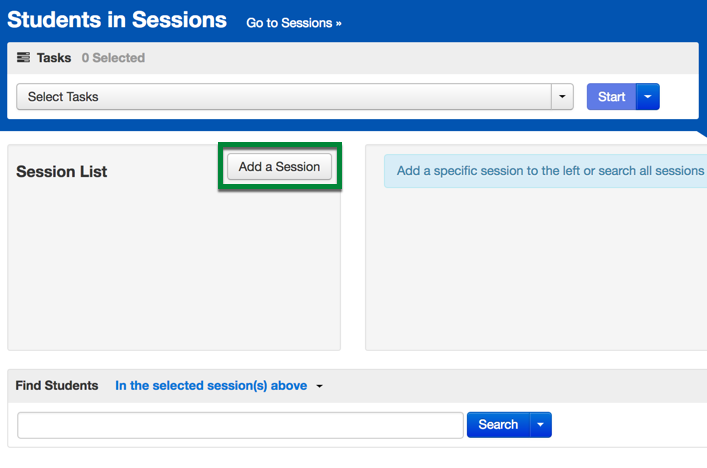Expand the Search button dropdown arrow
The height and width of the screenshot is (468, 707).
point(541,425)
